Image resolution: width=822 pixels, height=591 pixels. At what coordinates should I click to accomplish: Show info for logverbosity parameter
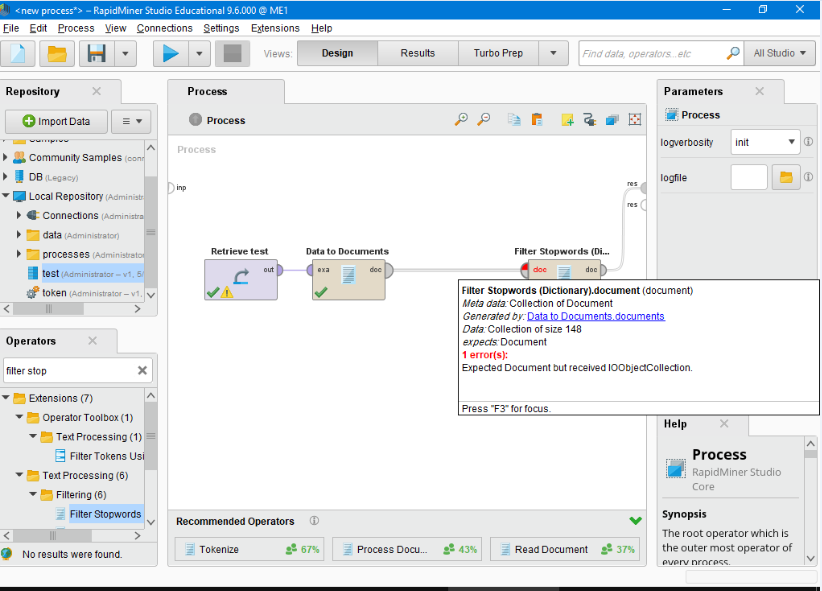click(808, 142)
